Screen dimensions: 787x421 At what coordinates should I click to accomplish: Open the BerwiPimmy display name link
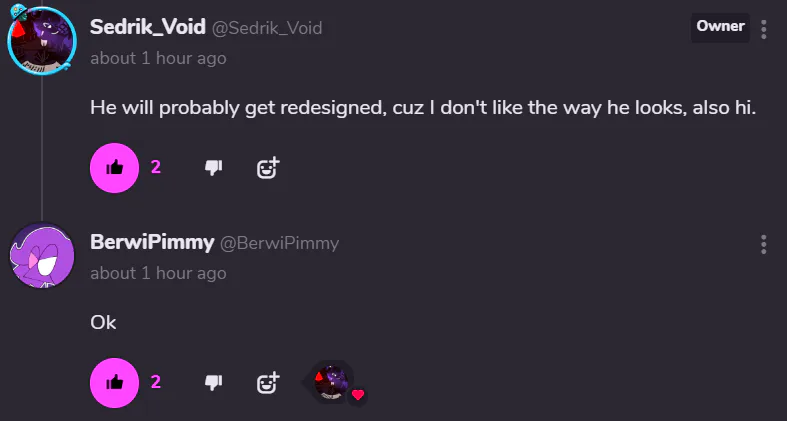tap(152, 242)
